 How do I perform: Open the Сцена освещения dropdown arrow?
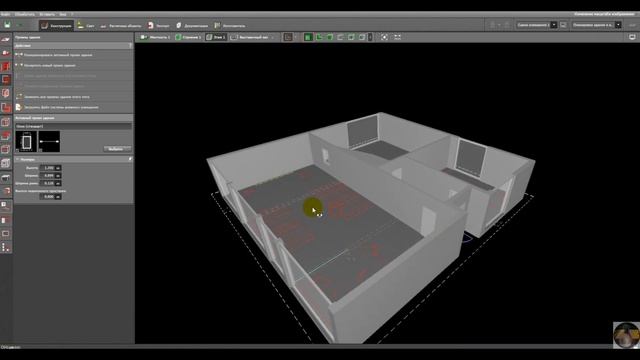[553, 25]
